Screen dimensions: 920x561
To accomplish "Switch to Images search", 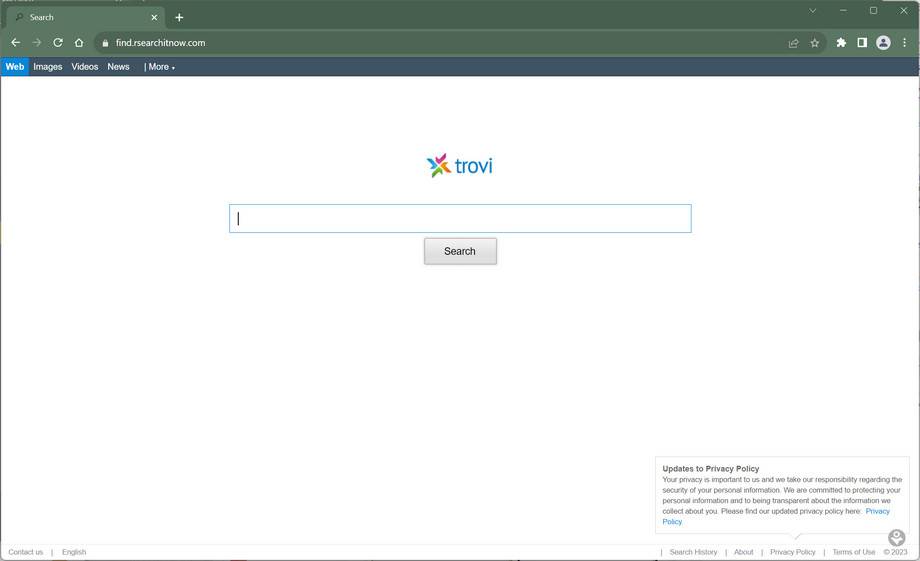I will pyautogui.click(x=48, y=67).
